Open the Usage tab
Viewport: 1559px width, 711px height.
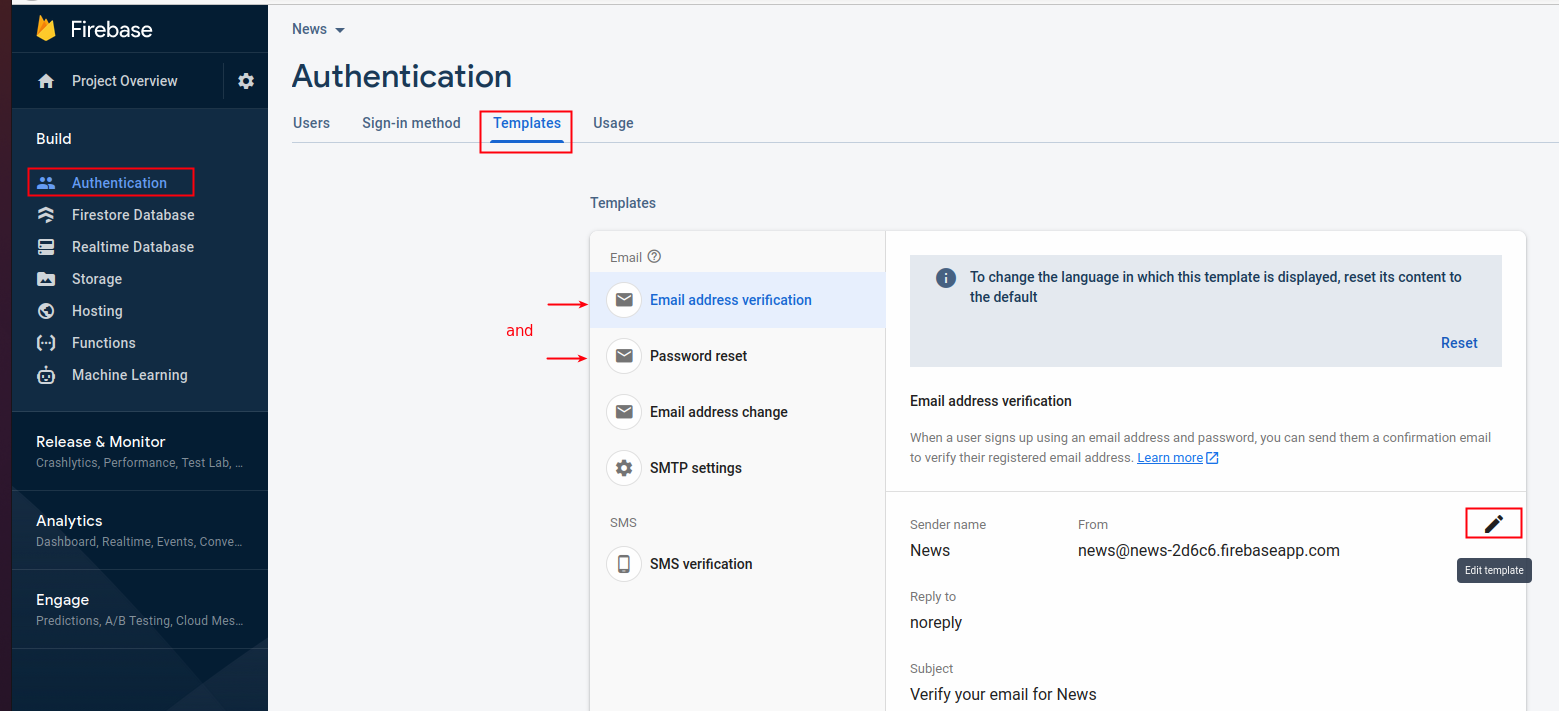(x=613, y=123)
